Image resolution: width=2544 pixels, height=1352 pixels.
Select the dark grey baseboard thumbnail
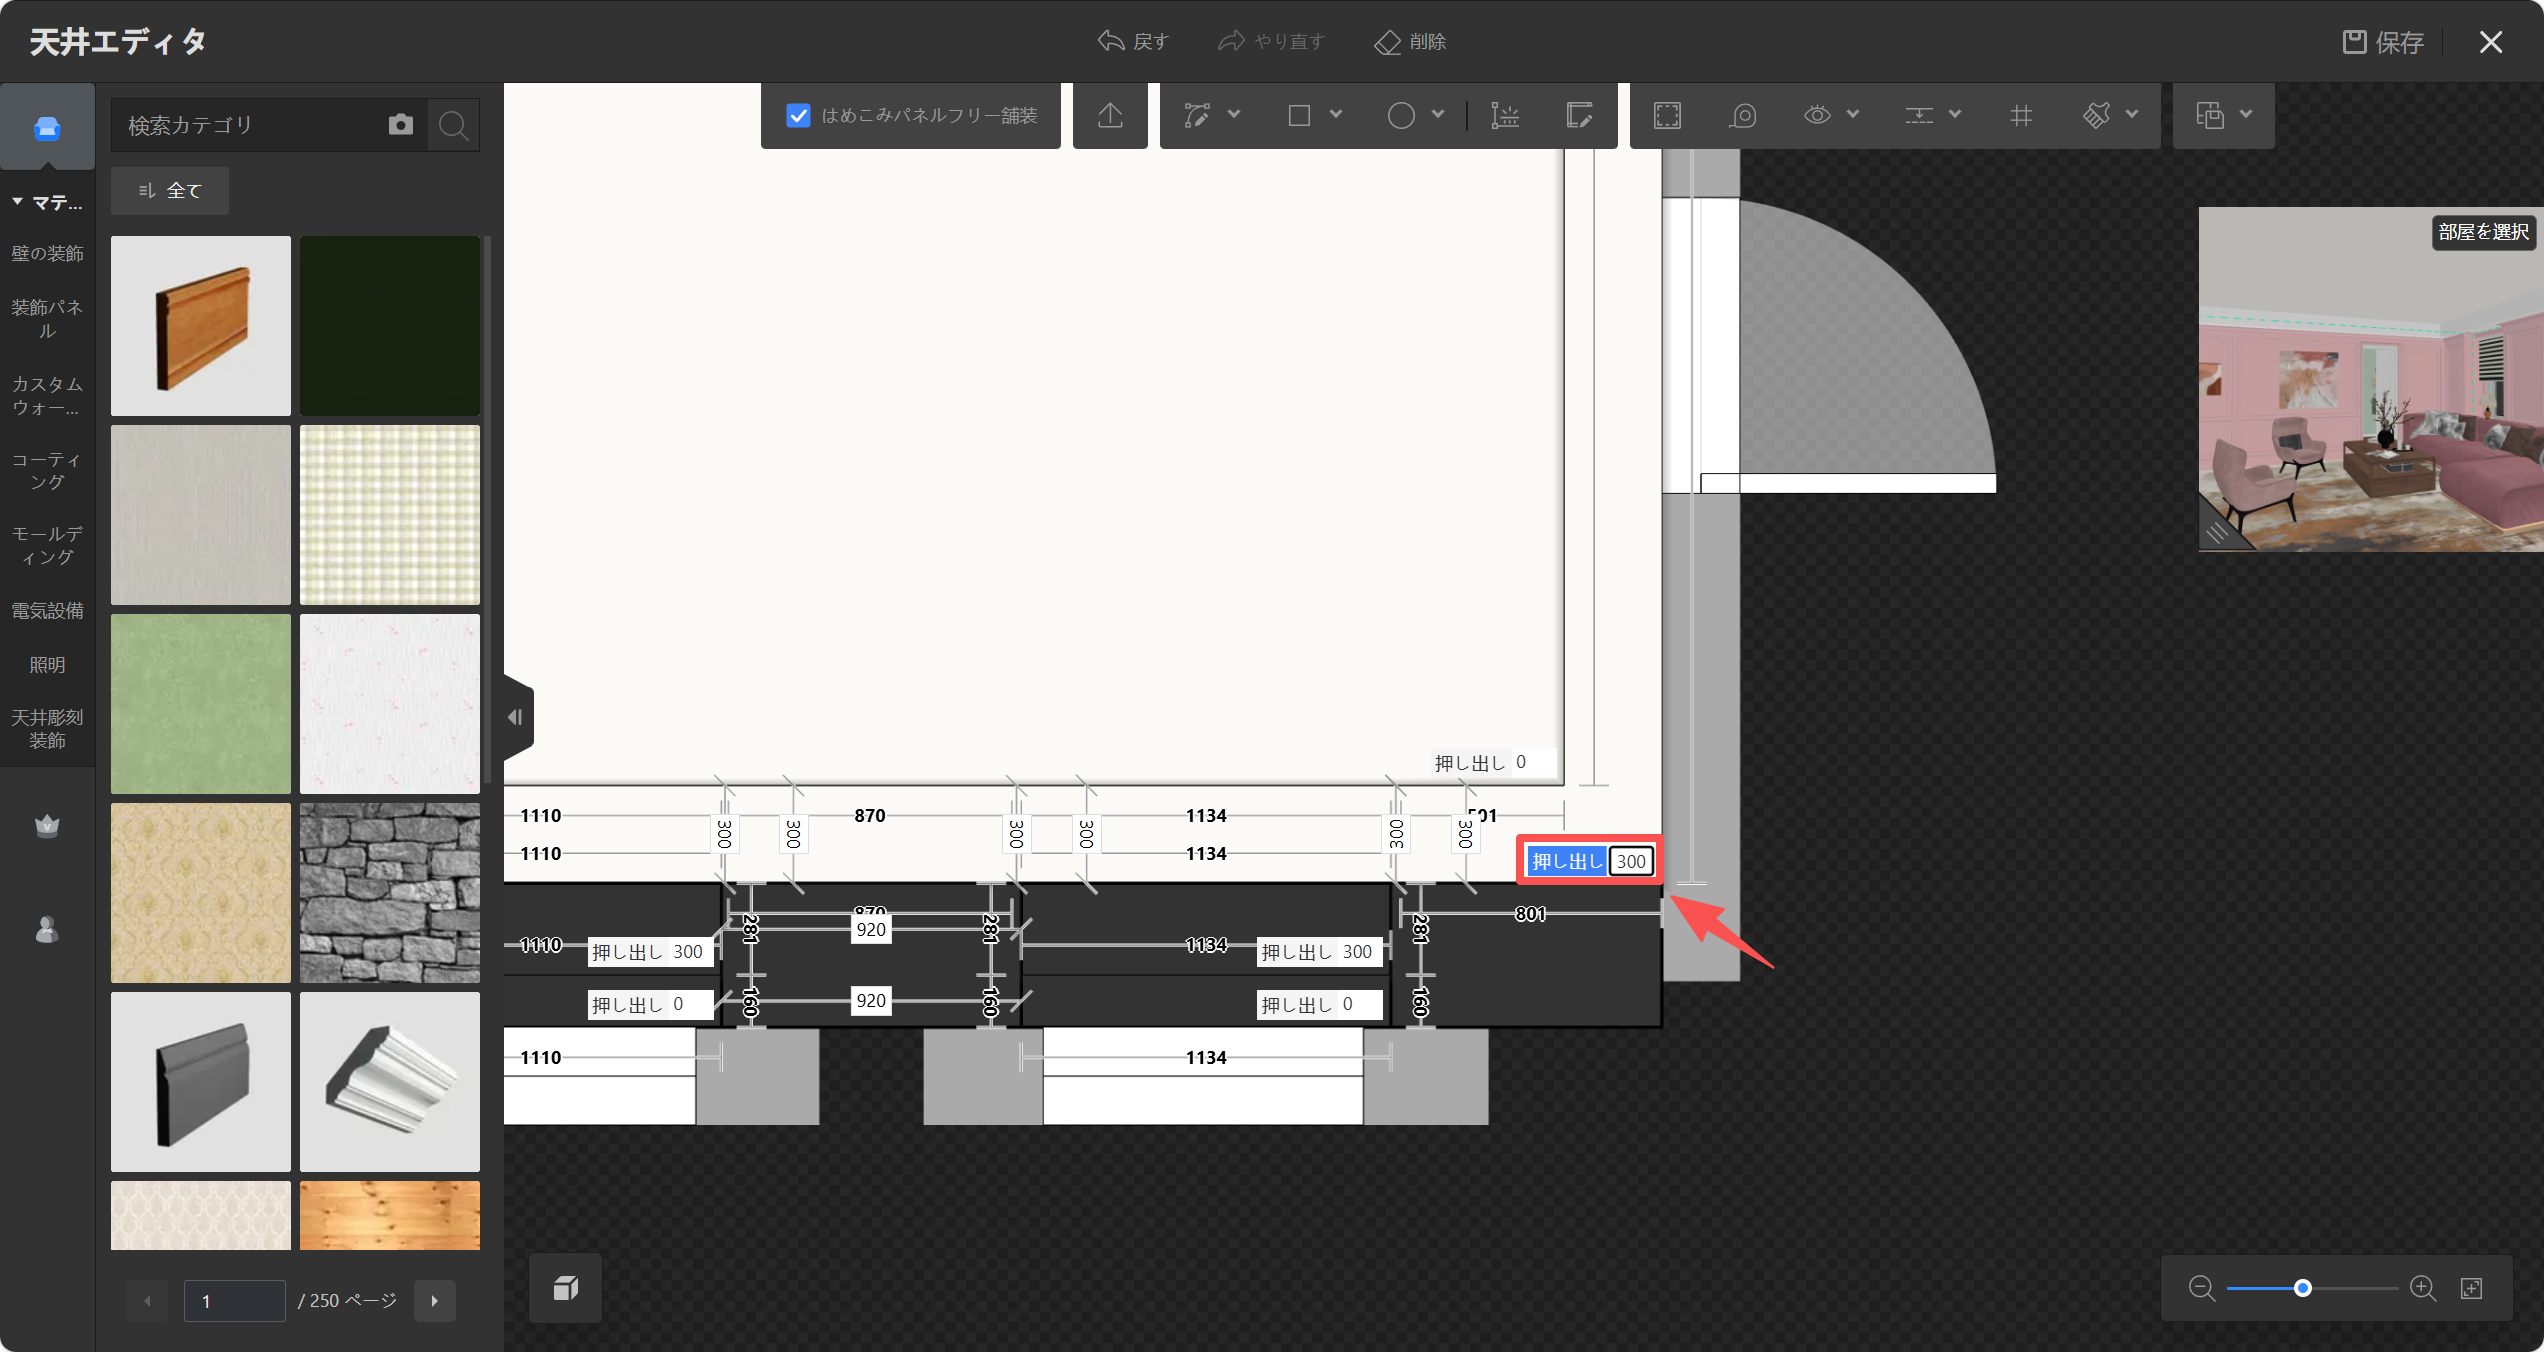pos(201,1082)
